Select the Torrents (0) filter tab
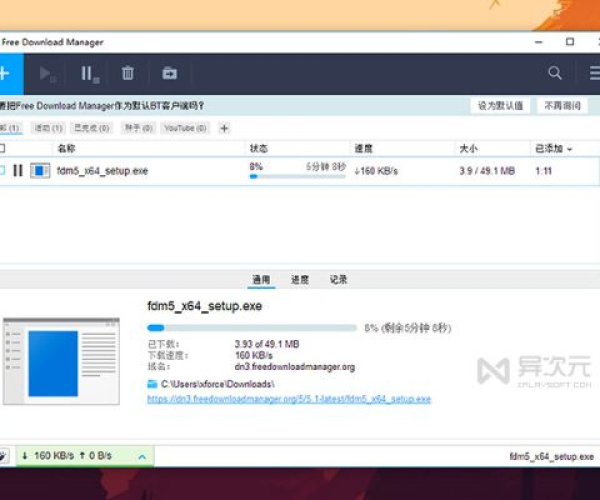600x500 pixels. point(139,128)
